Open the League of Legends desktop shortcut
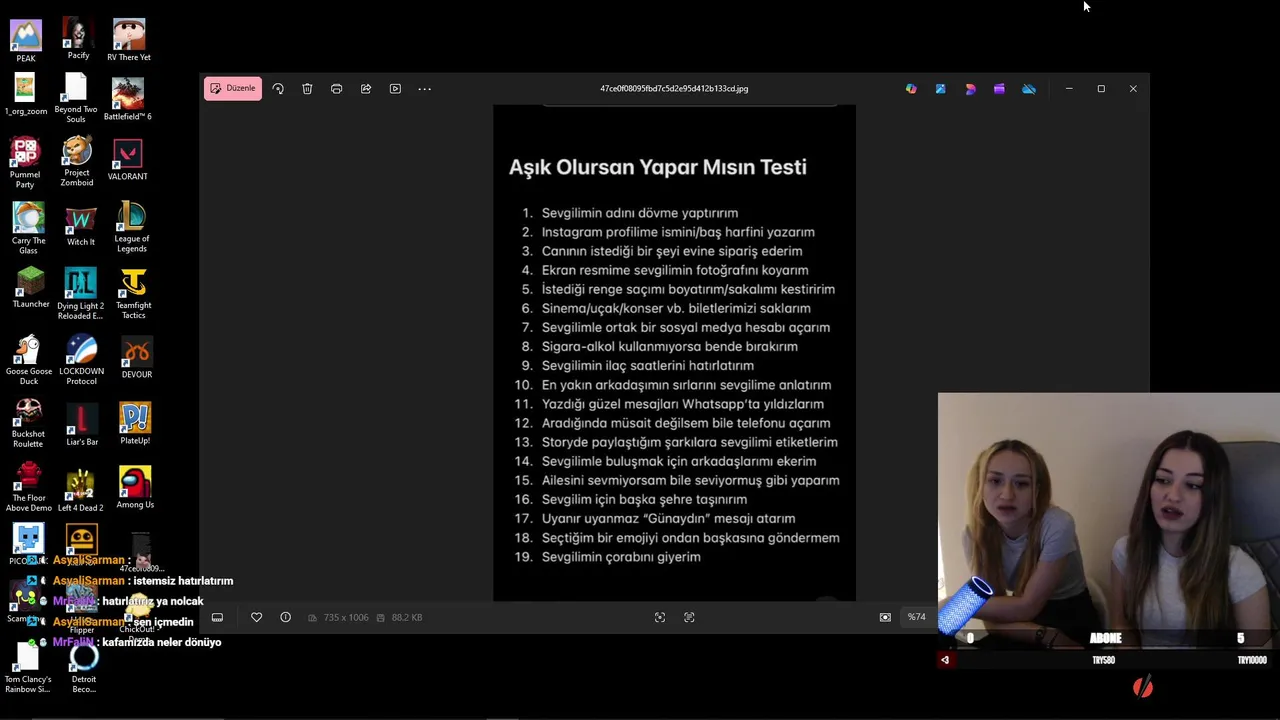This screenshot has width=1280, height=720. click(132, 227)
